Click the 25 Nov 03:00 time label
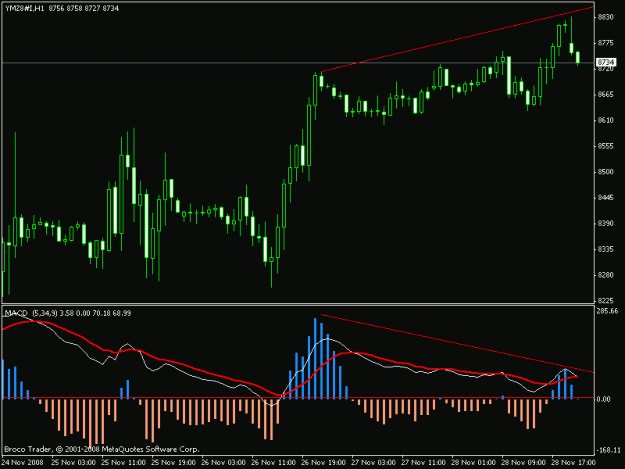Viewport: 625px width, 469px height. pos(73,463)
